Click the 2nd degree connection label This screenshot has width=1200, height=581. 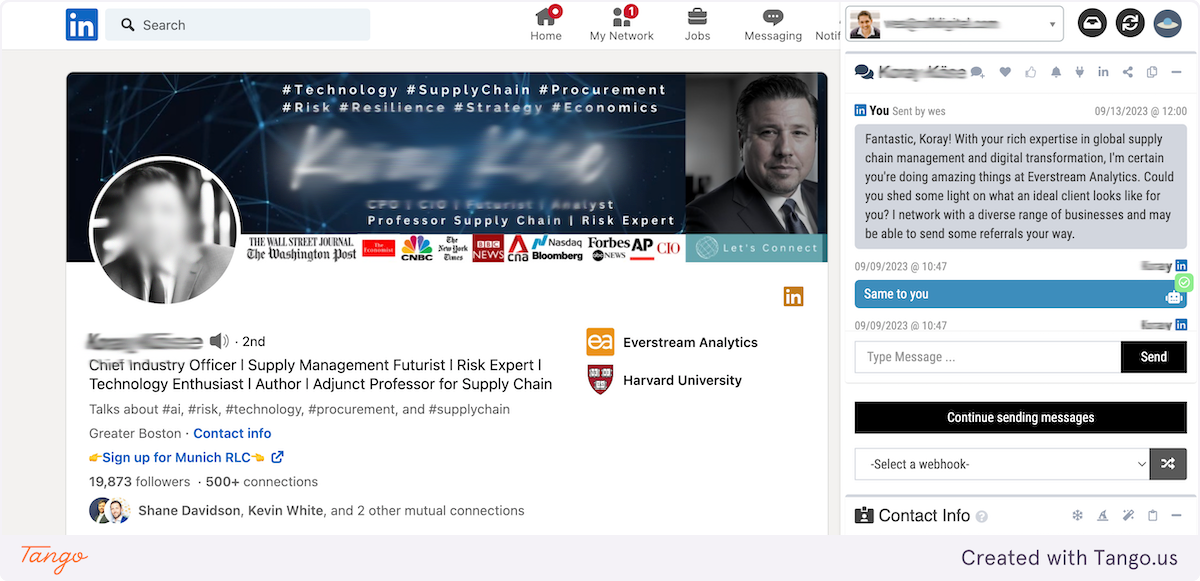254,341
